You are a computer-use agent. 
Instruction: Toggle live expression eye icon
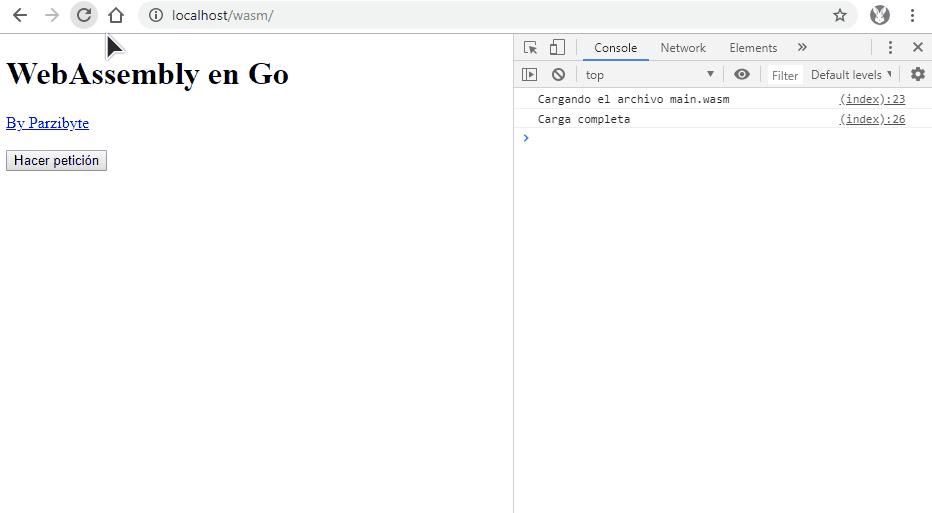tap(741, 74)
